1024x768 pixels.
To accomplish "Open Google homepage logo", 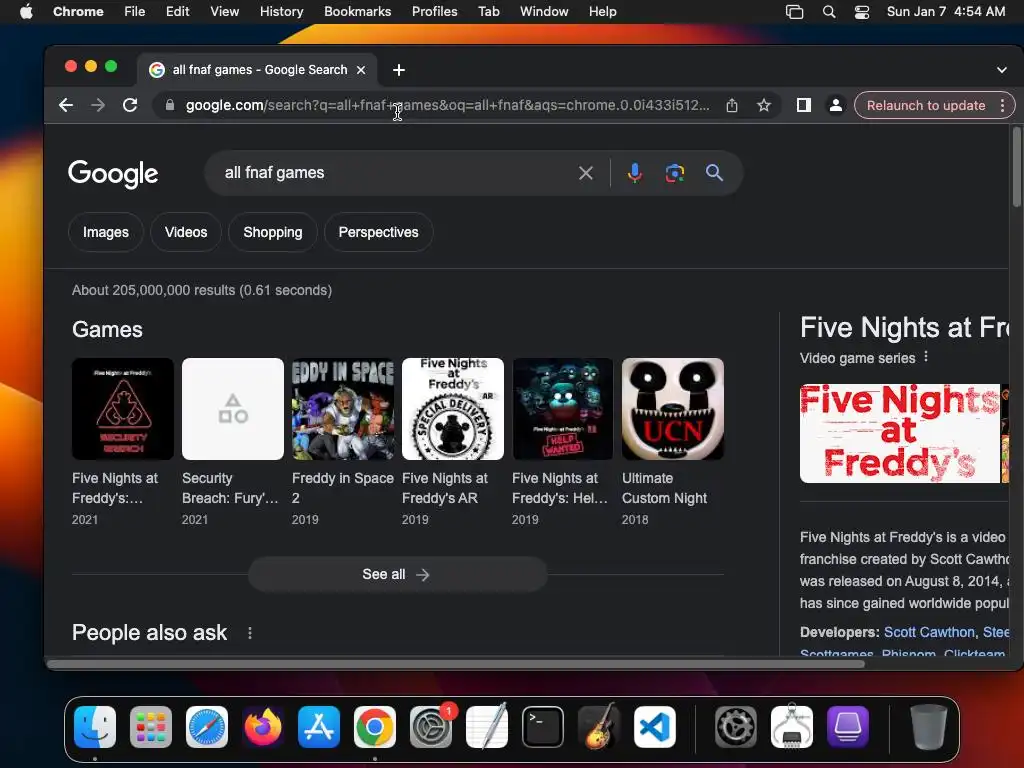I will coord(113,174).
